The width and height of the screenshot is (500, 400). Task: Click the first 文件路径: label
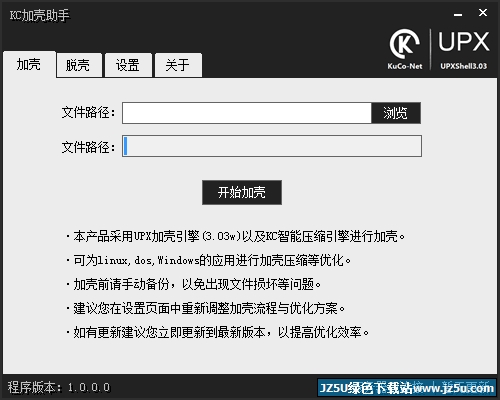tap(89, 112)
